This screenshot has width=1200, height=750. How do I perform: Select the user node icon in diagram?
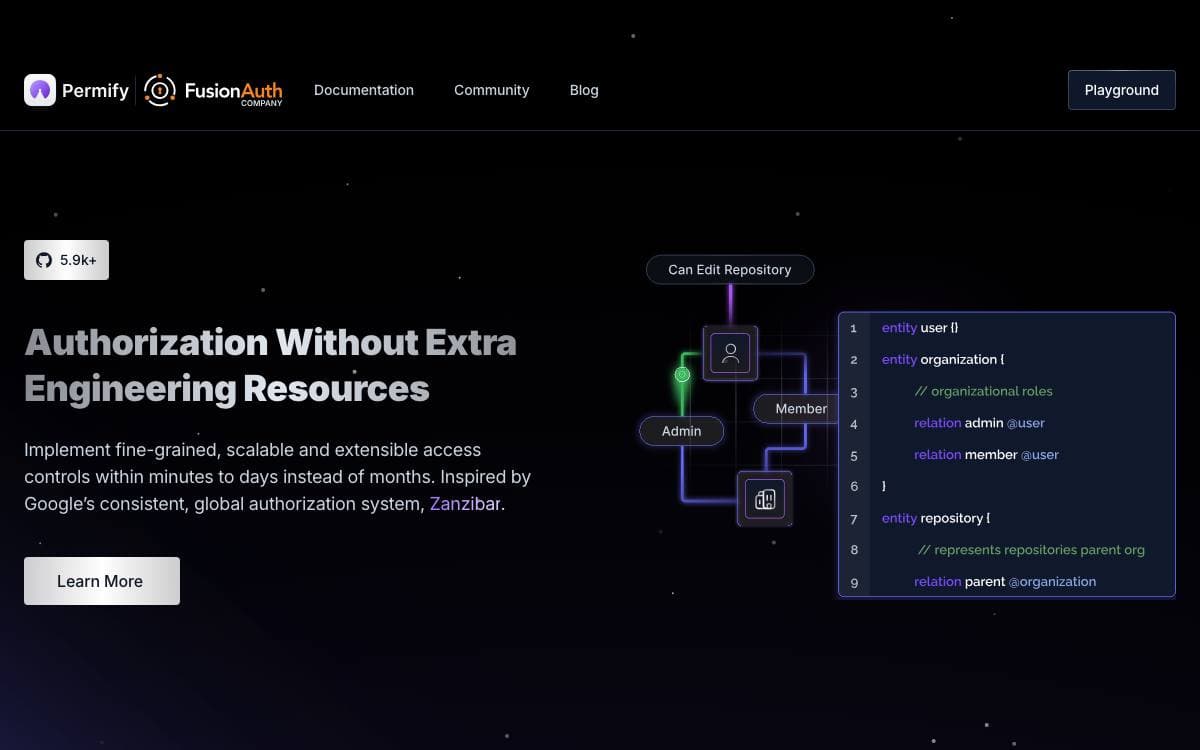pos(730,353)
